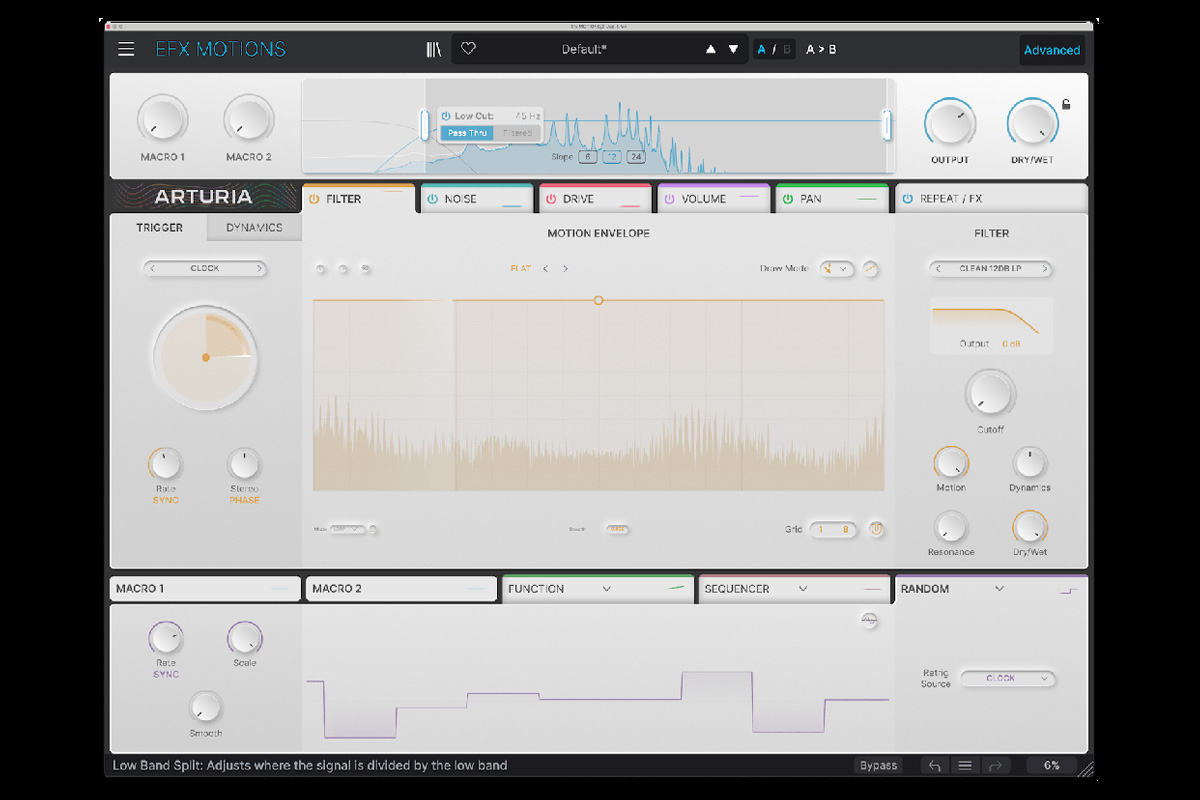Image resolution: width=1200 pixels, height=800 pixels.
Task: Click the Resonance knob
Action: (950, 527)
